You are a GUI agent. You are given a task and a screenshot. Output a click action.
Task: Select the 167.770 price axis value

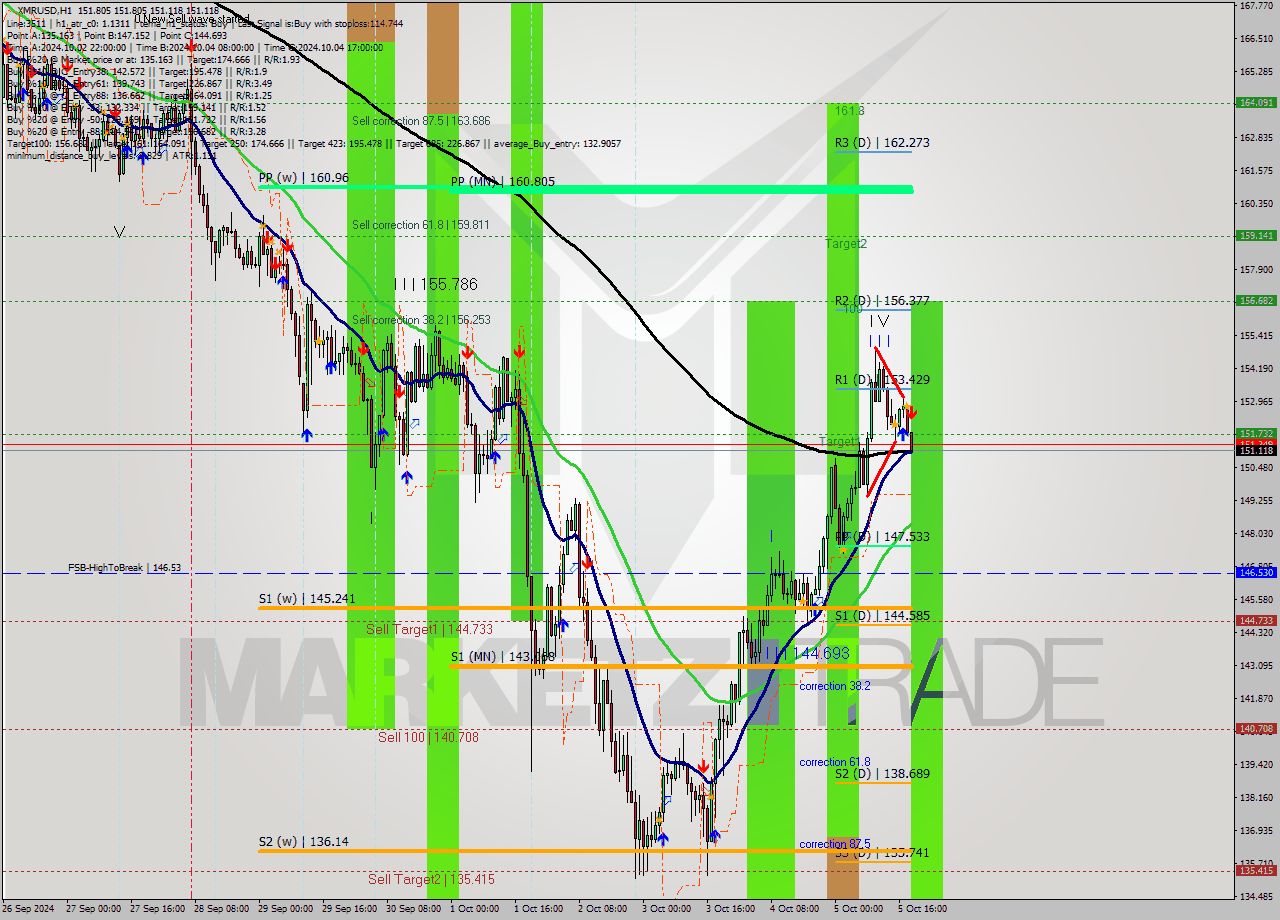point(1256,6)
